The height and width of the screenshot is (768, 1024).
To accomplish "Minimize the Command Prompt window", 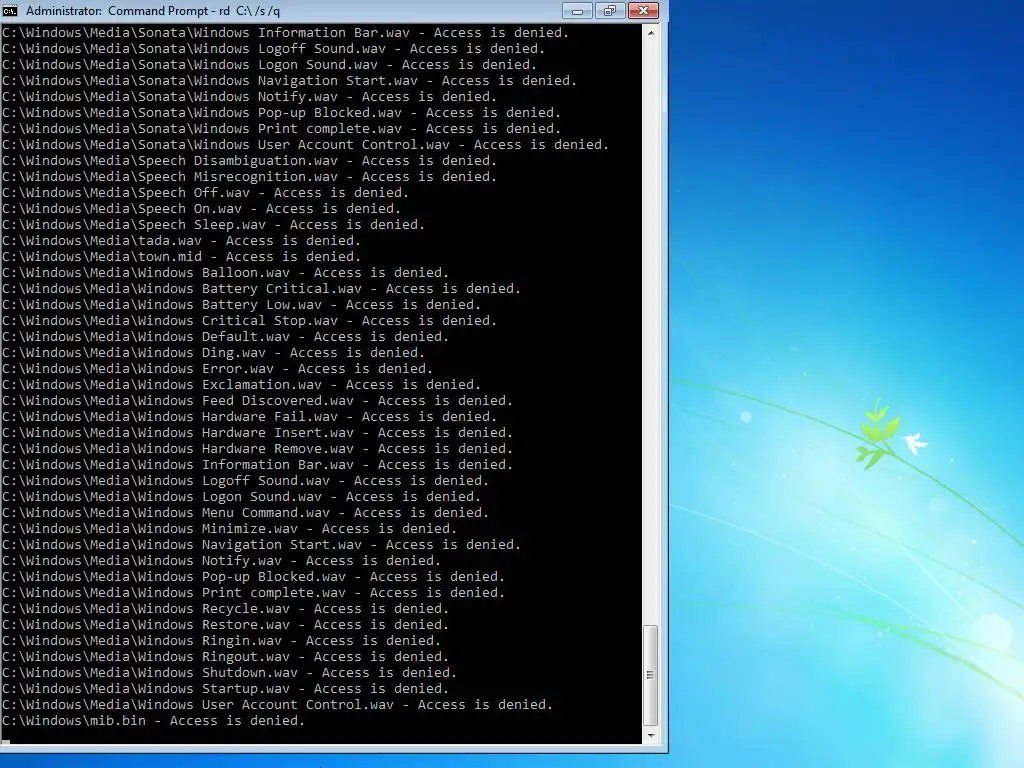I will coord(577,10).
